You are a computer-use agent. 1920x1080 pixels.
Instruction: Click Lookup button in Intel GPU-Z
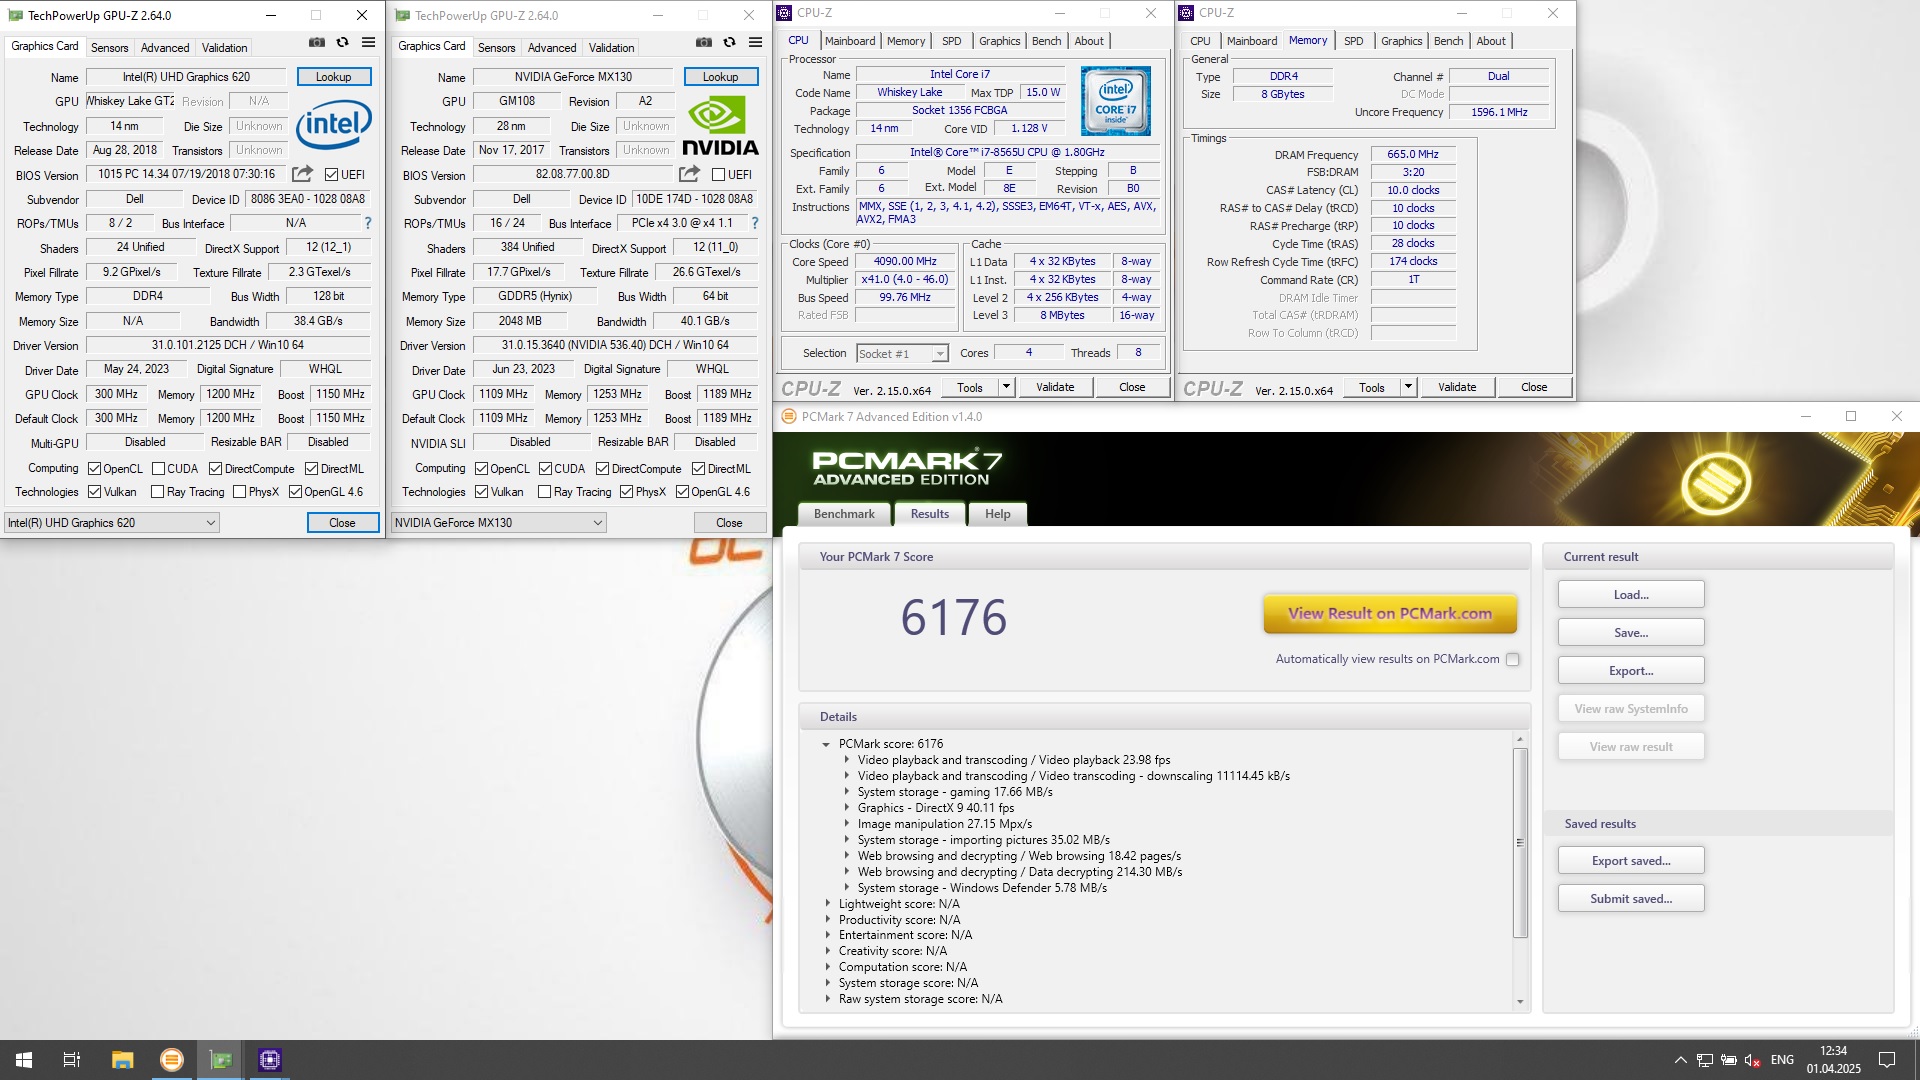coord(334,77)
